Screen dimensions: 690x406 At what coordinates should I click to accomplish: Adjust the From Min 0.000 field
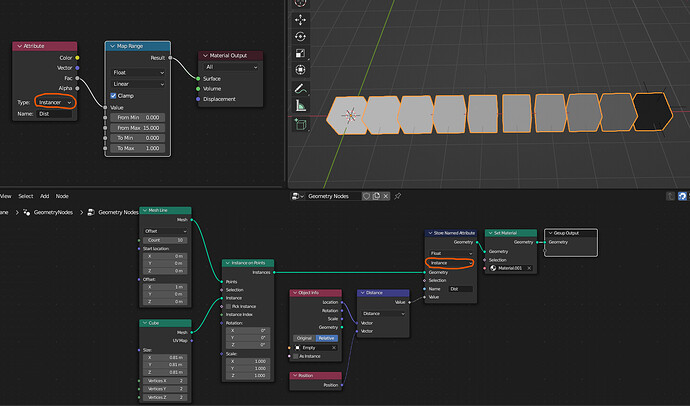[138, 117]
